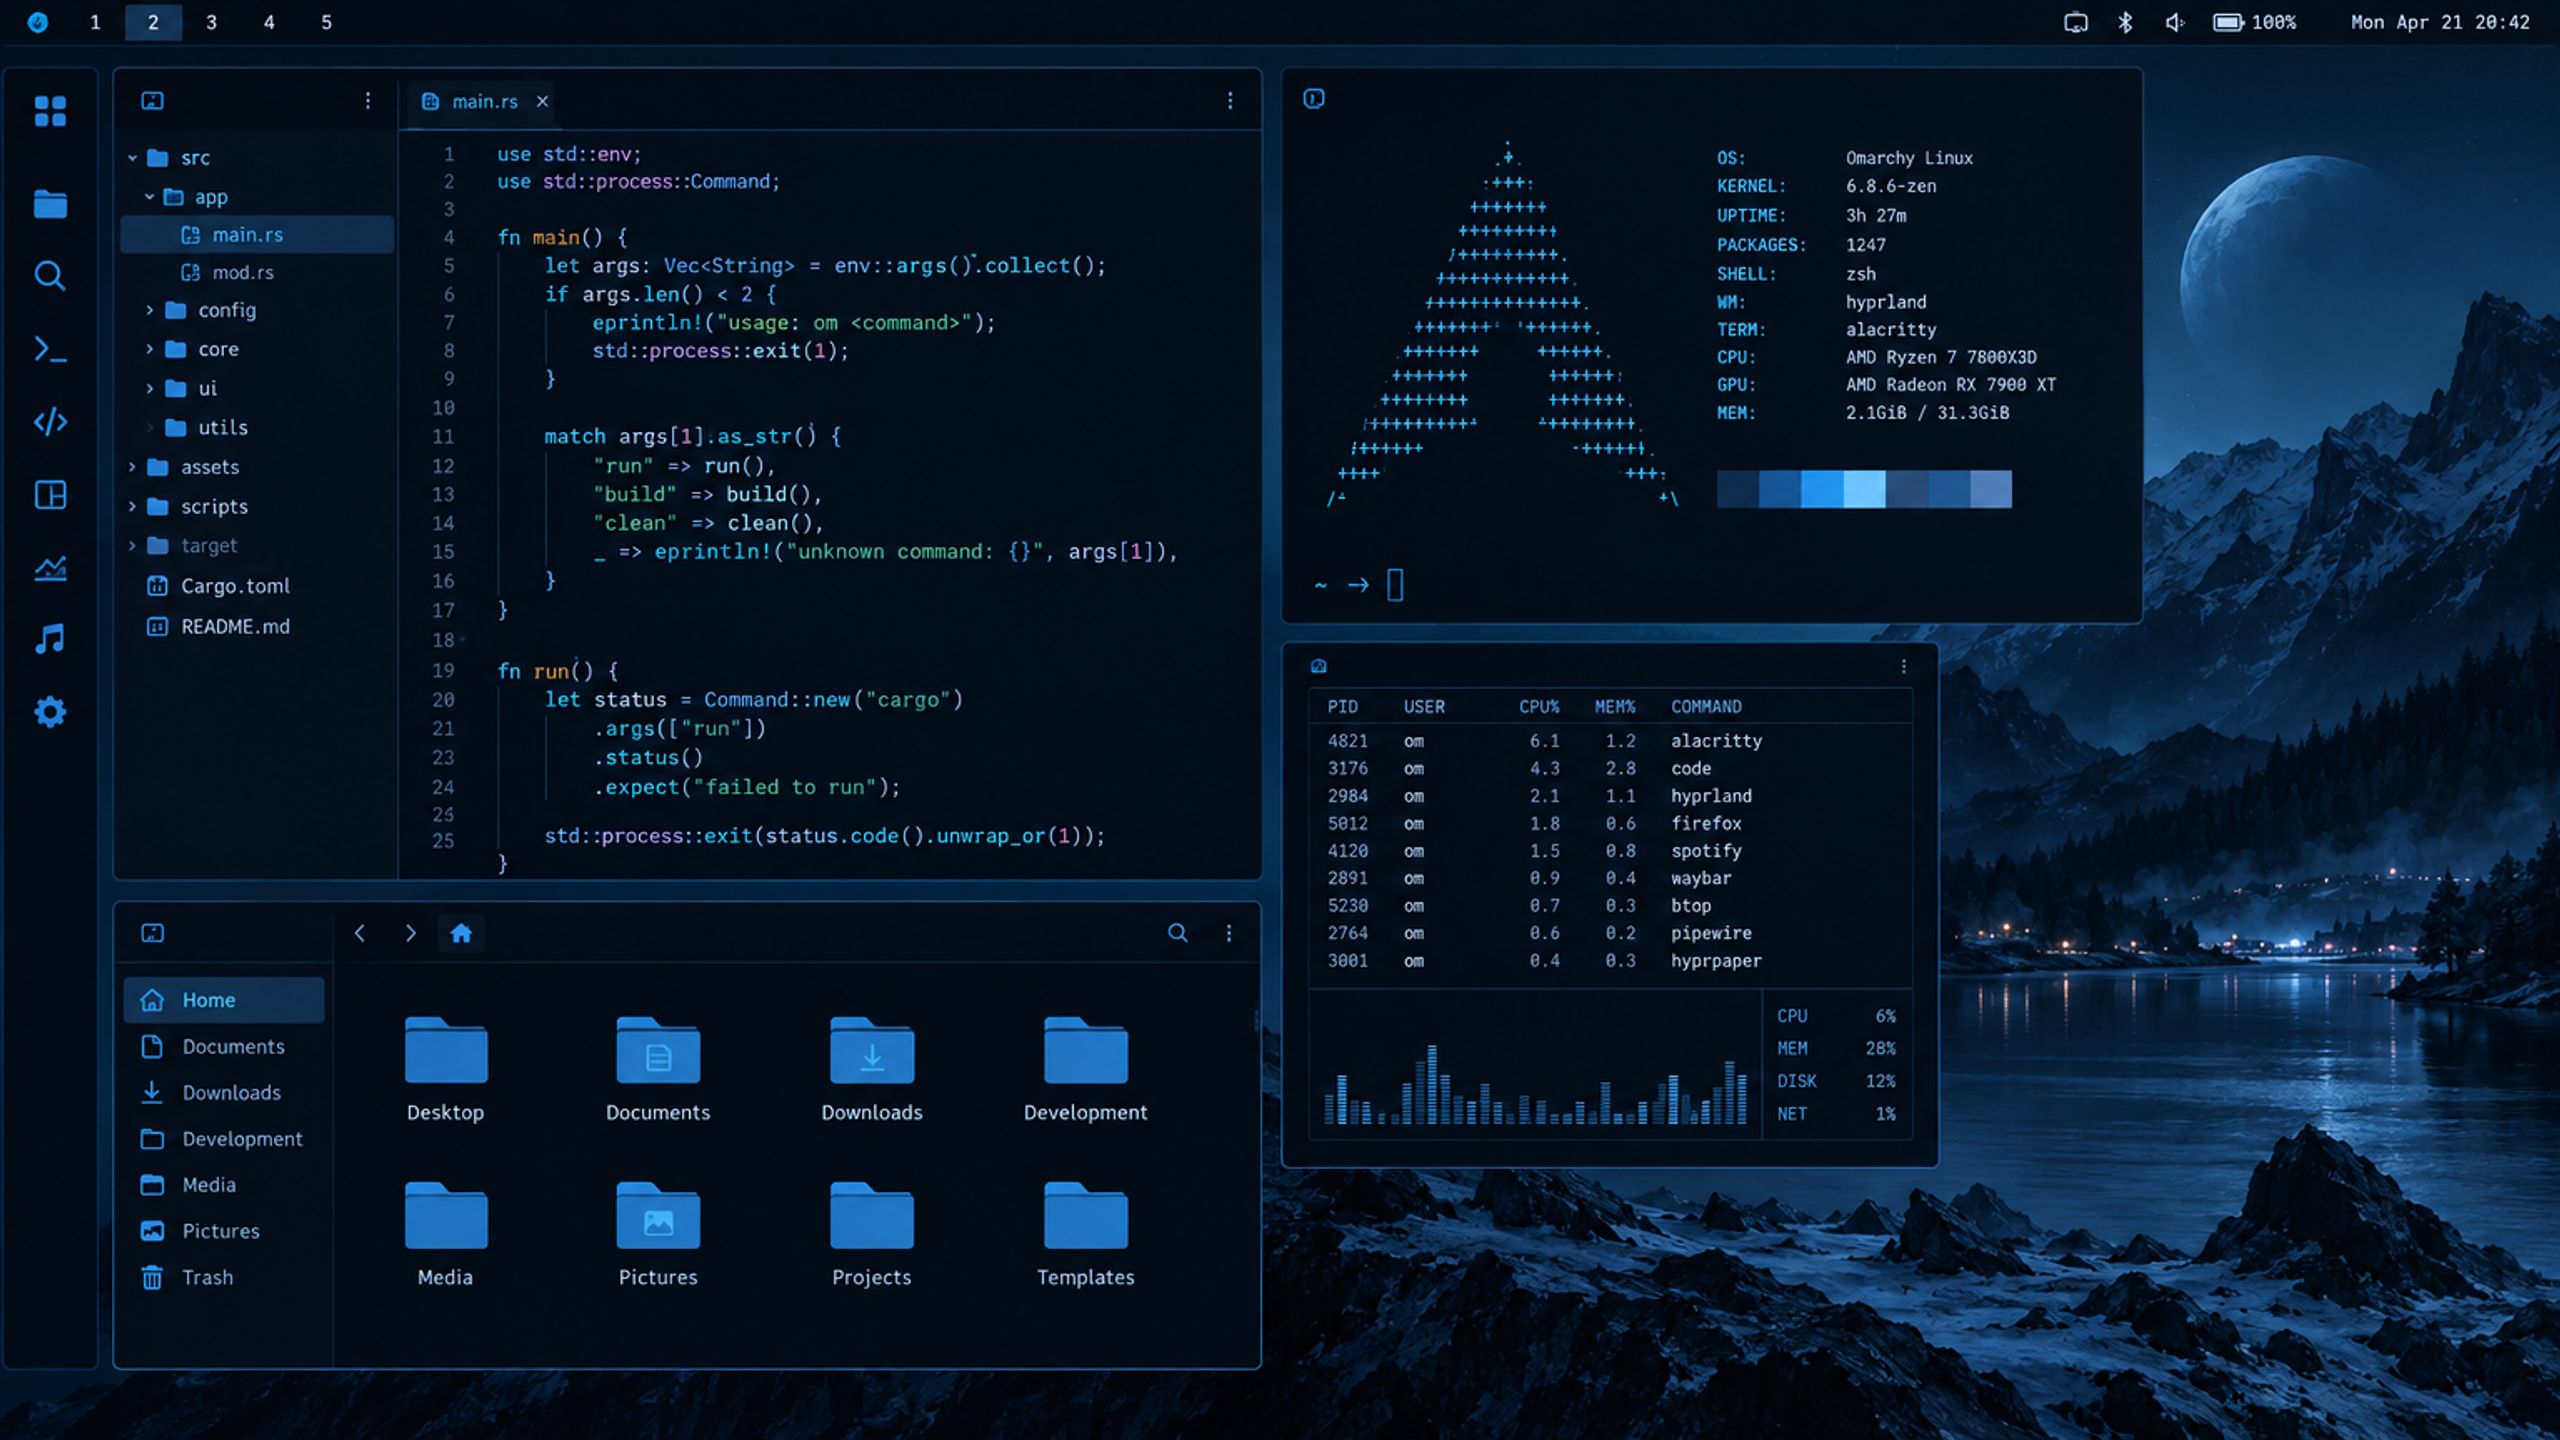Image resolution: width=2560 pixels, height=1440 pixels.
Task: Click the search icon in the file manager
Action: pos(1178,933)
